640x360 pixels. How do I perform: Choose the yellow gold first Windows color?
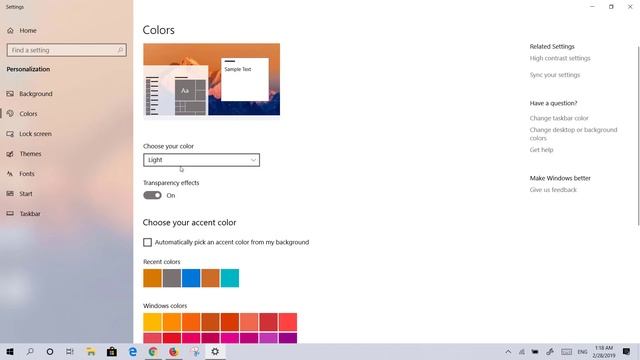(x=152, y=322)
